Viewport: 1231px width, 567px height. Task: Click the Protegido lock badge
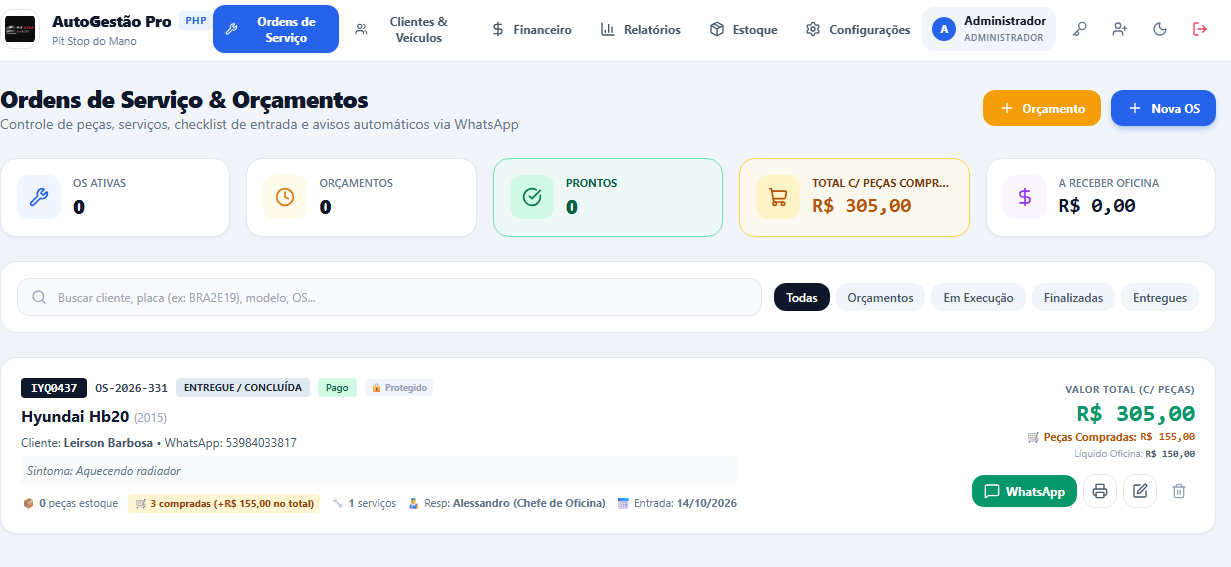399,388
